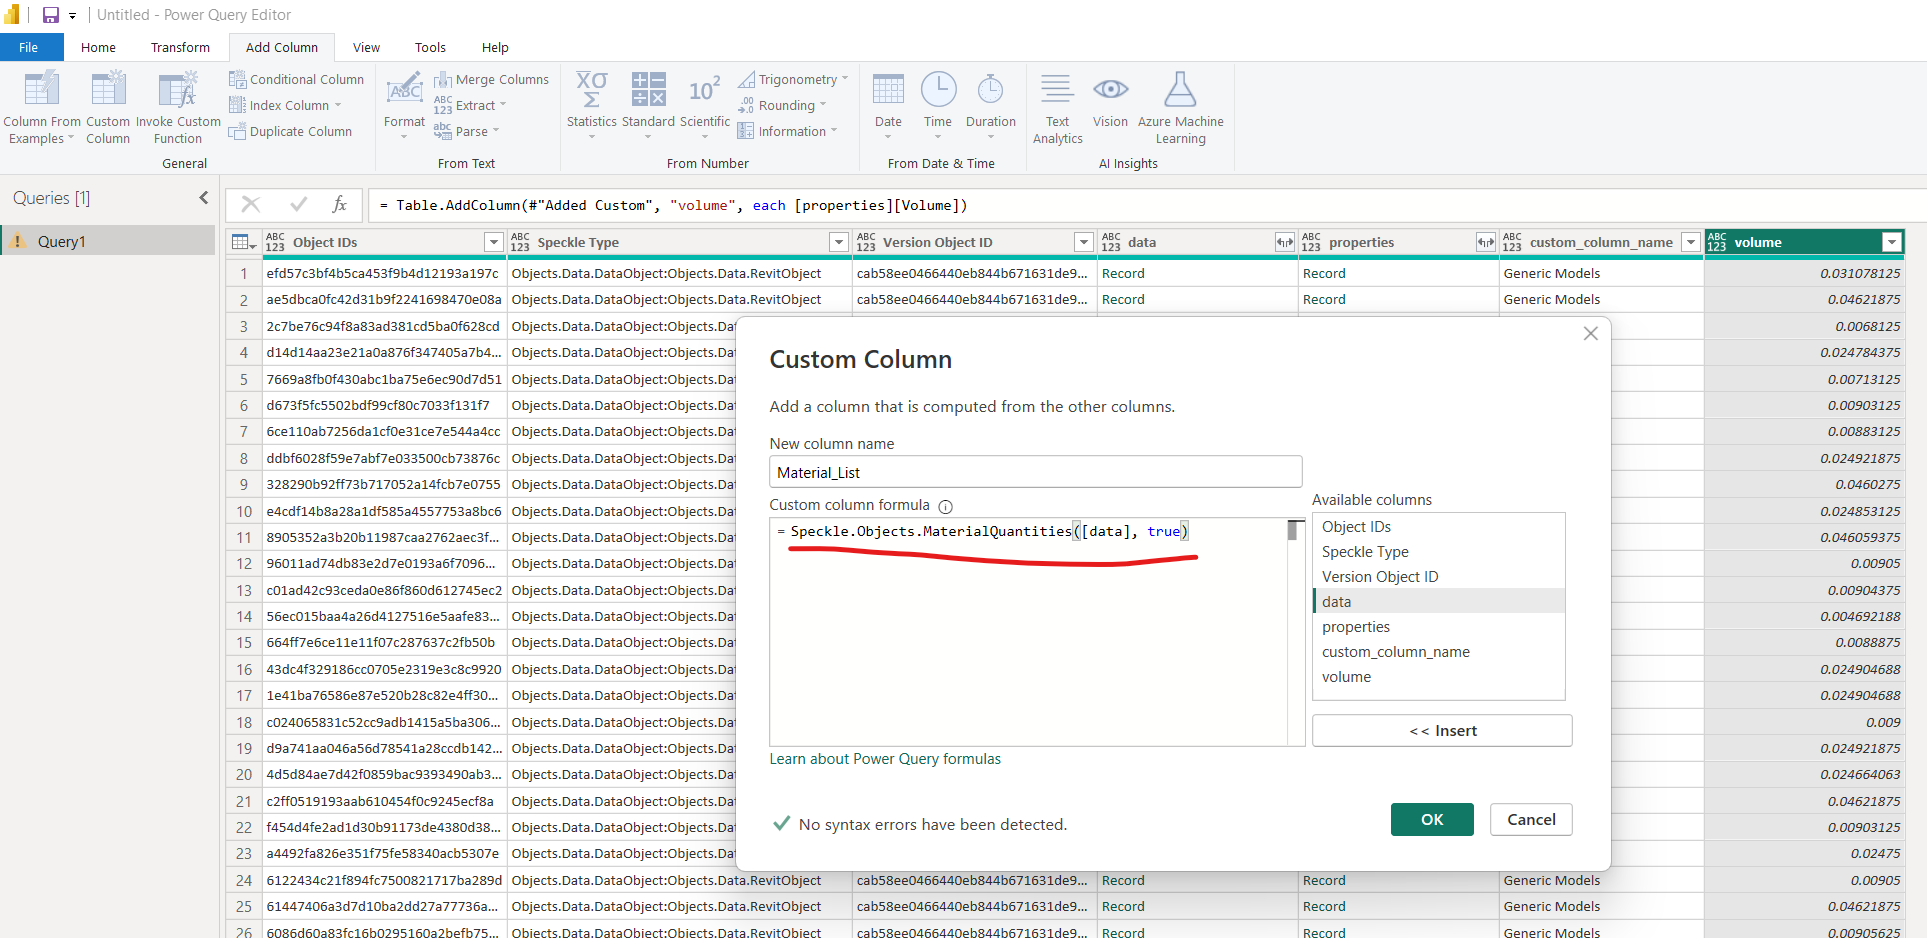Click the save icon in title bar

coord(50,15)
